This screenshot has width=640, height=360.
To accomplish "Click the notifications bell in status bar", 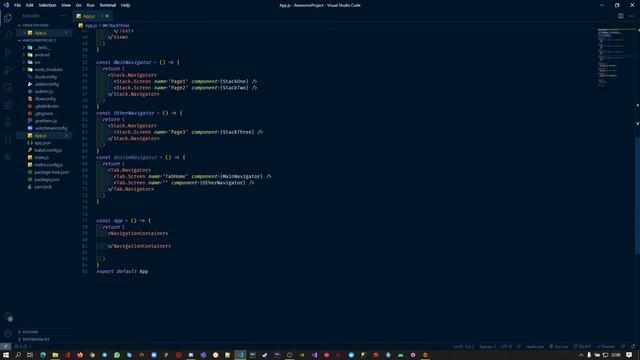I will point(633,347).
